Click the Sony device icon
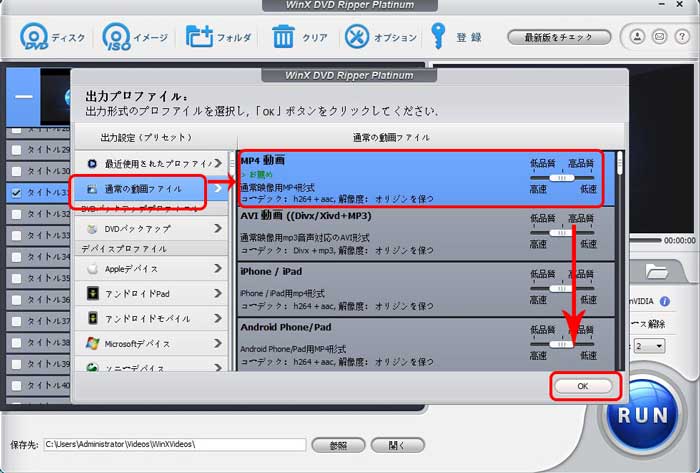This screenshot has width=700, height=473. [x=92, y=368]
